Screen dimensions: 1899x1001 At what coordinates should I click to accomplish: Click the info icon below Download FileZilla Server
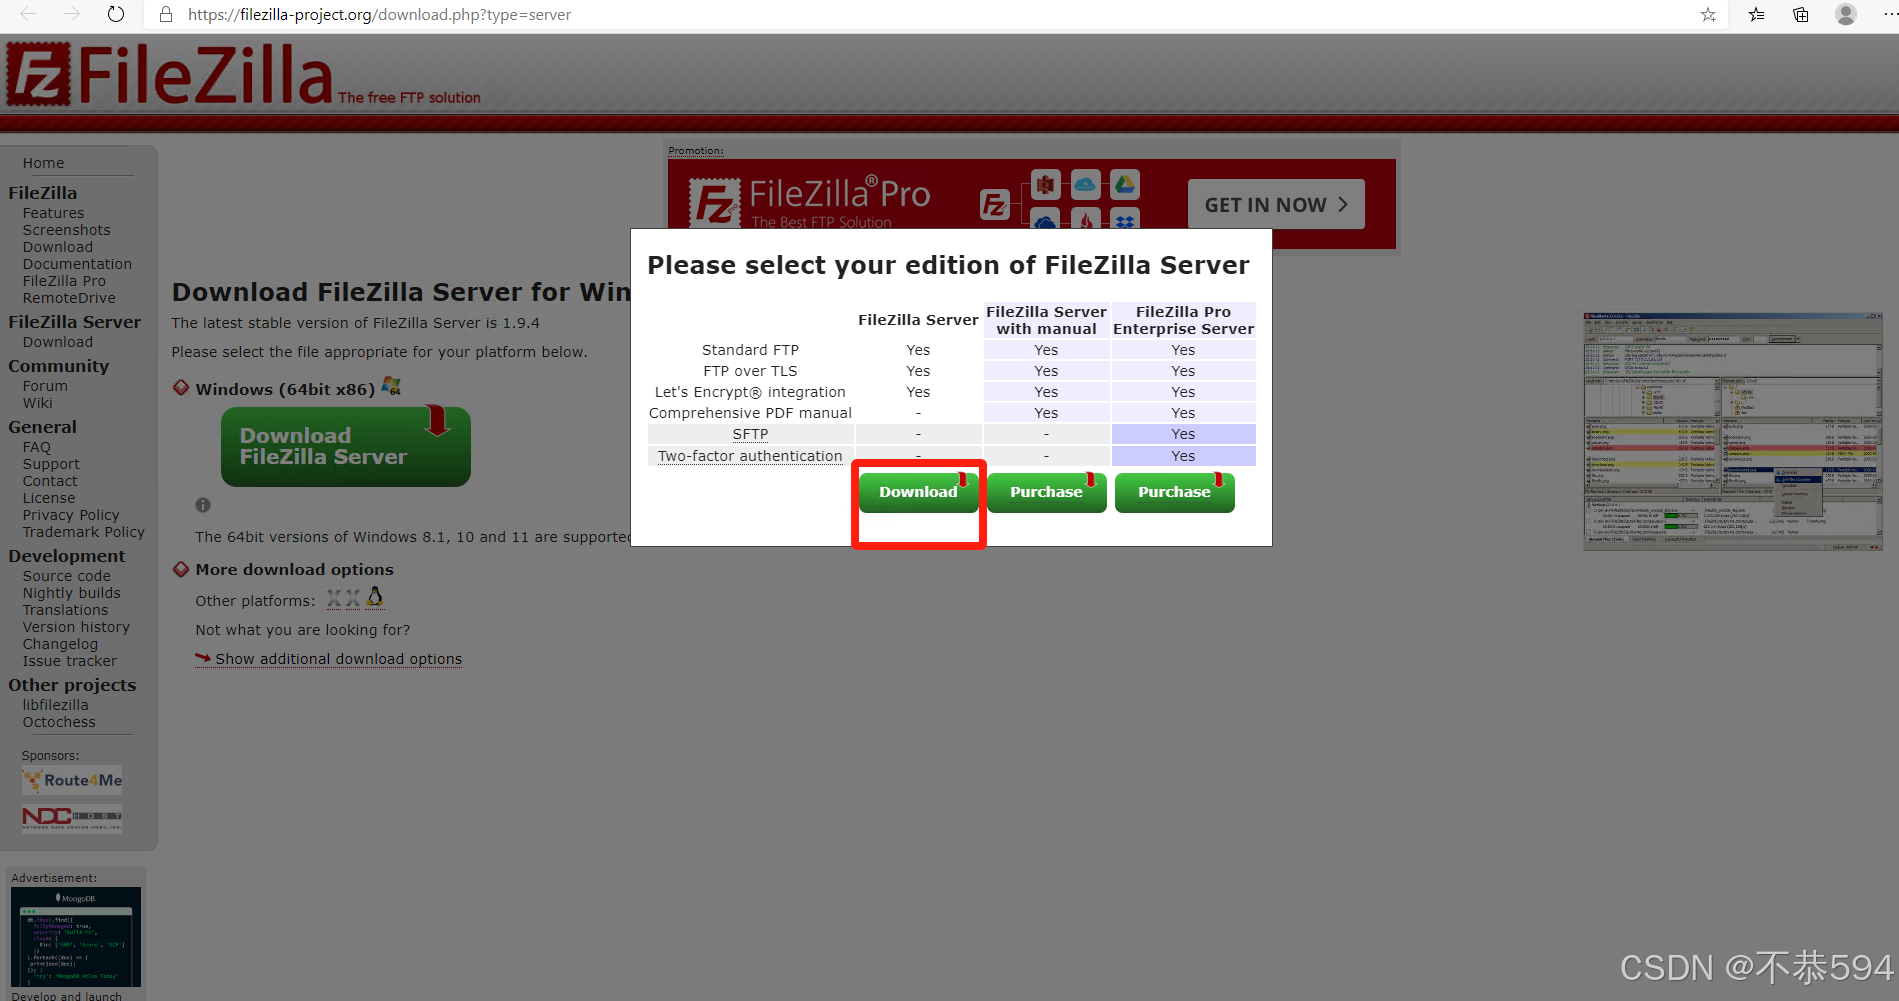(x=203, y=506)
